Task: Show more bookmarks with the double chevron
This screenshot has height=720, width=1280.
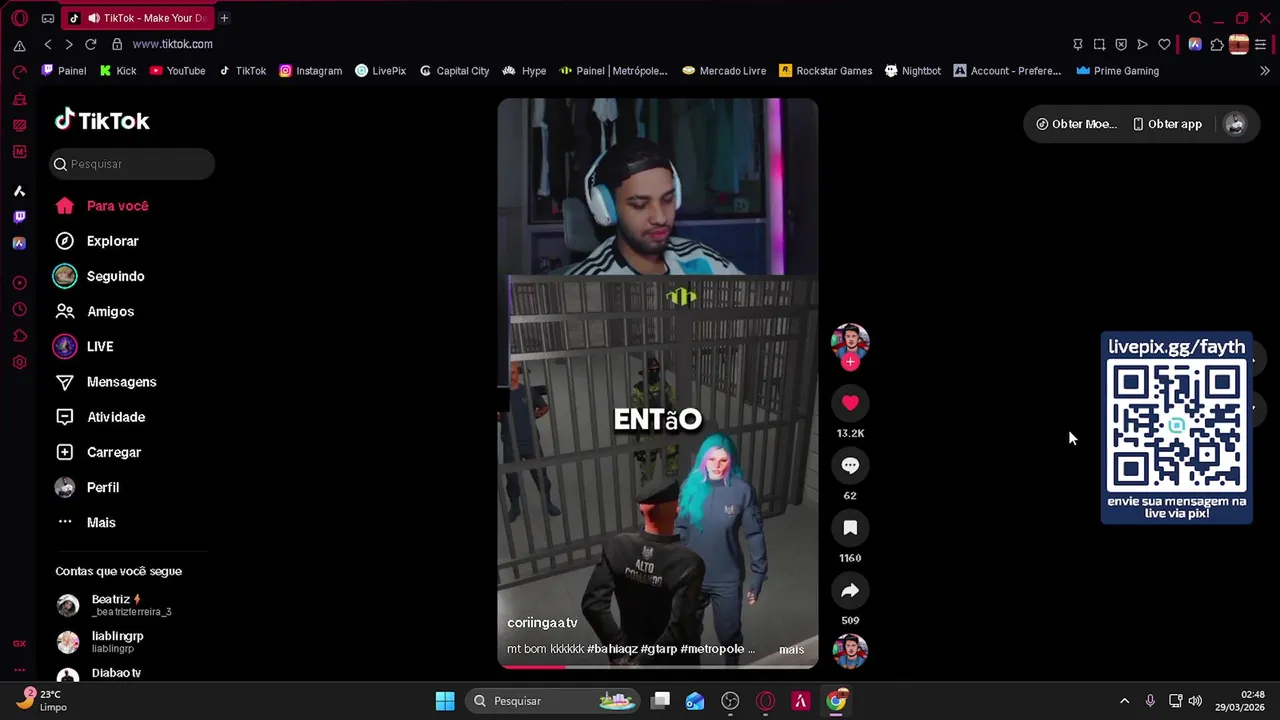Action: click(x=1264, y=71)
